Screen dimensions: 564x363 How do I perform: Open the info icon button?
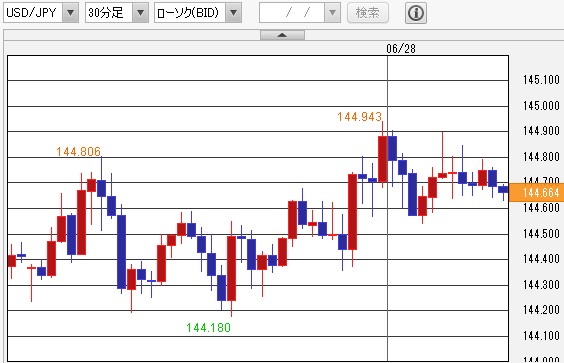click(416, 13)
